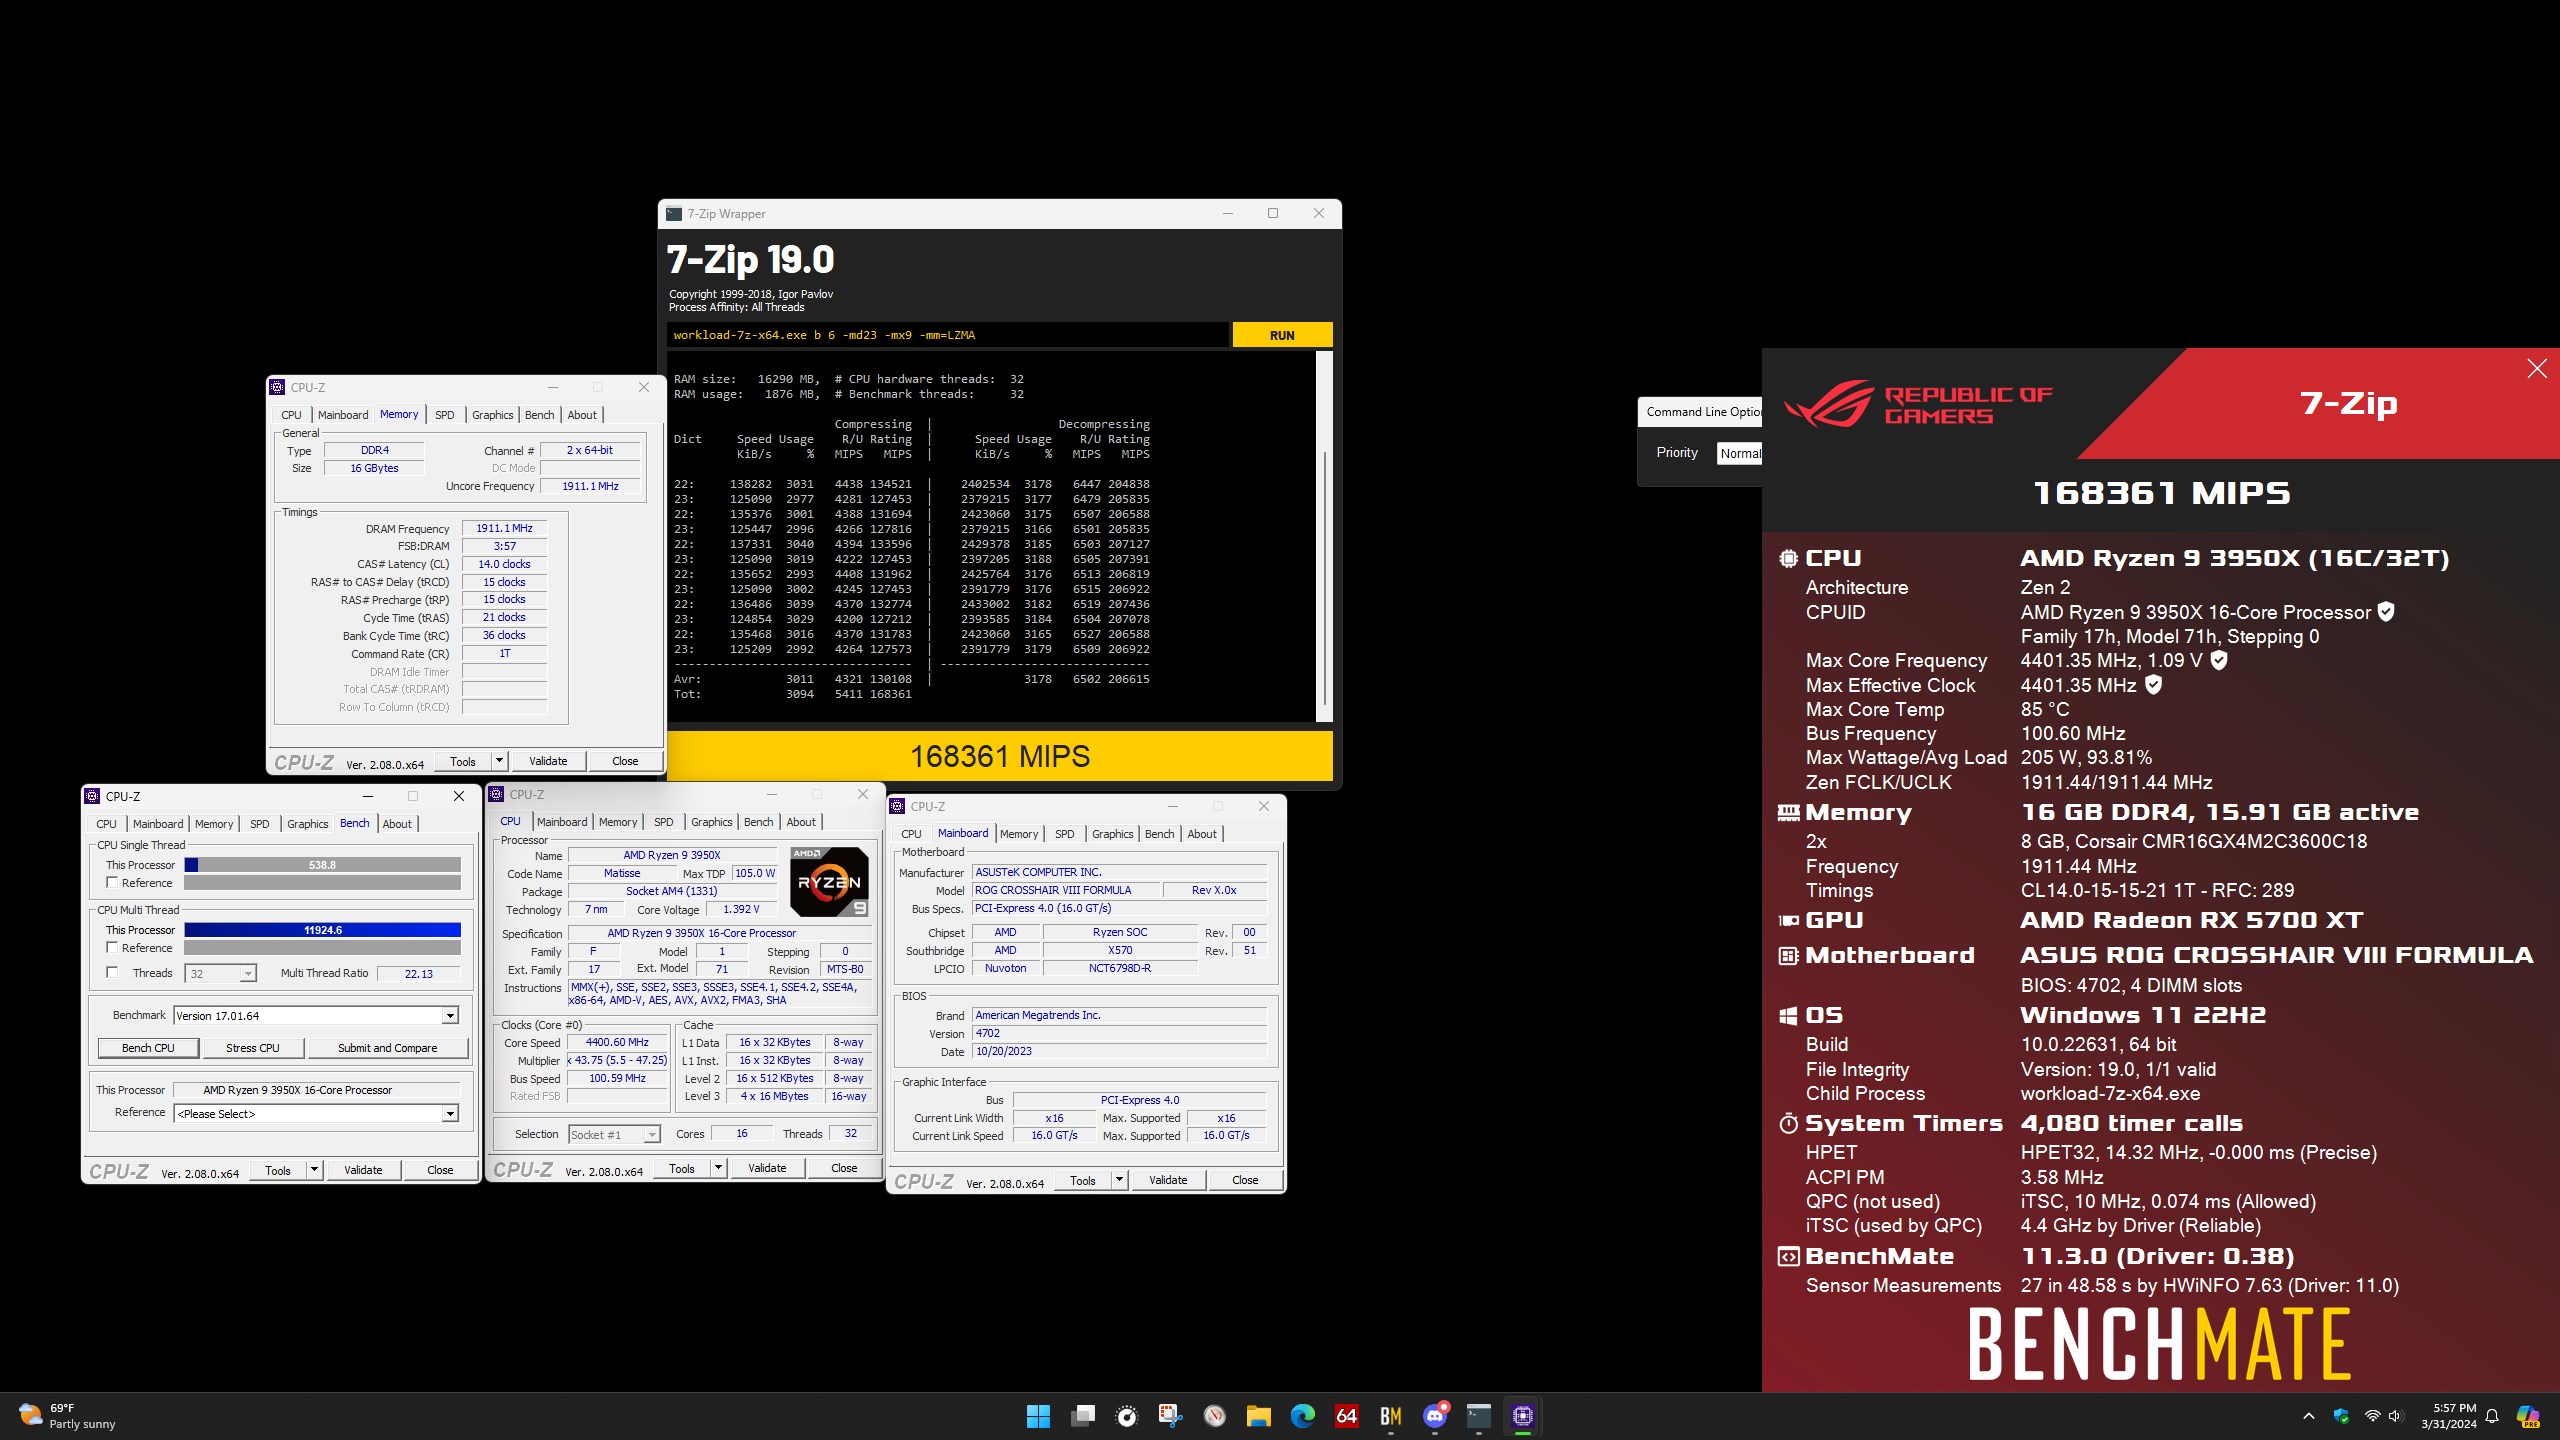Open BenchMate BM icon on taskbar

1390,1416
